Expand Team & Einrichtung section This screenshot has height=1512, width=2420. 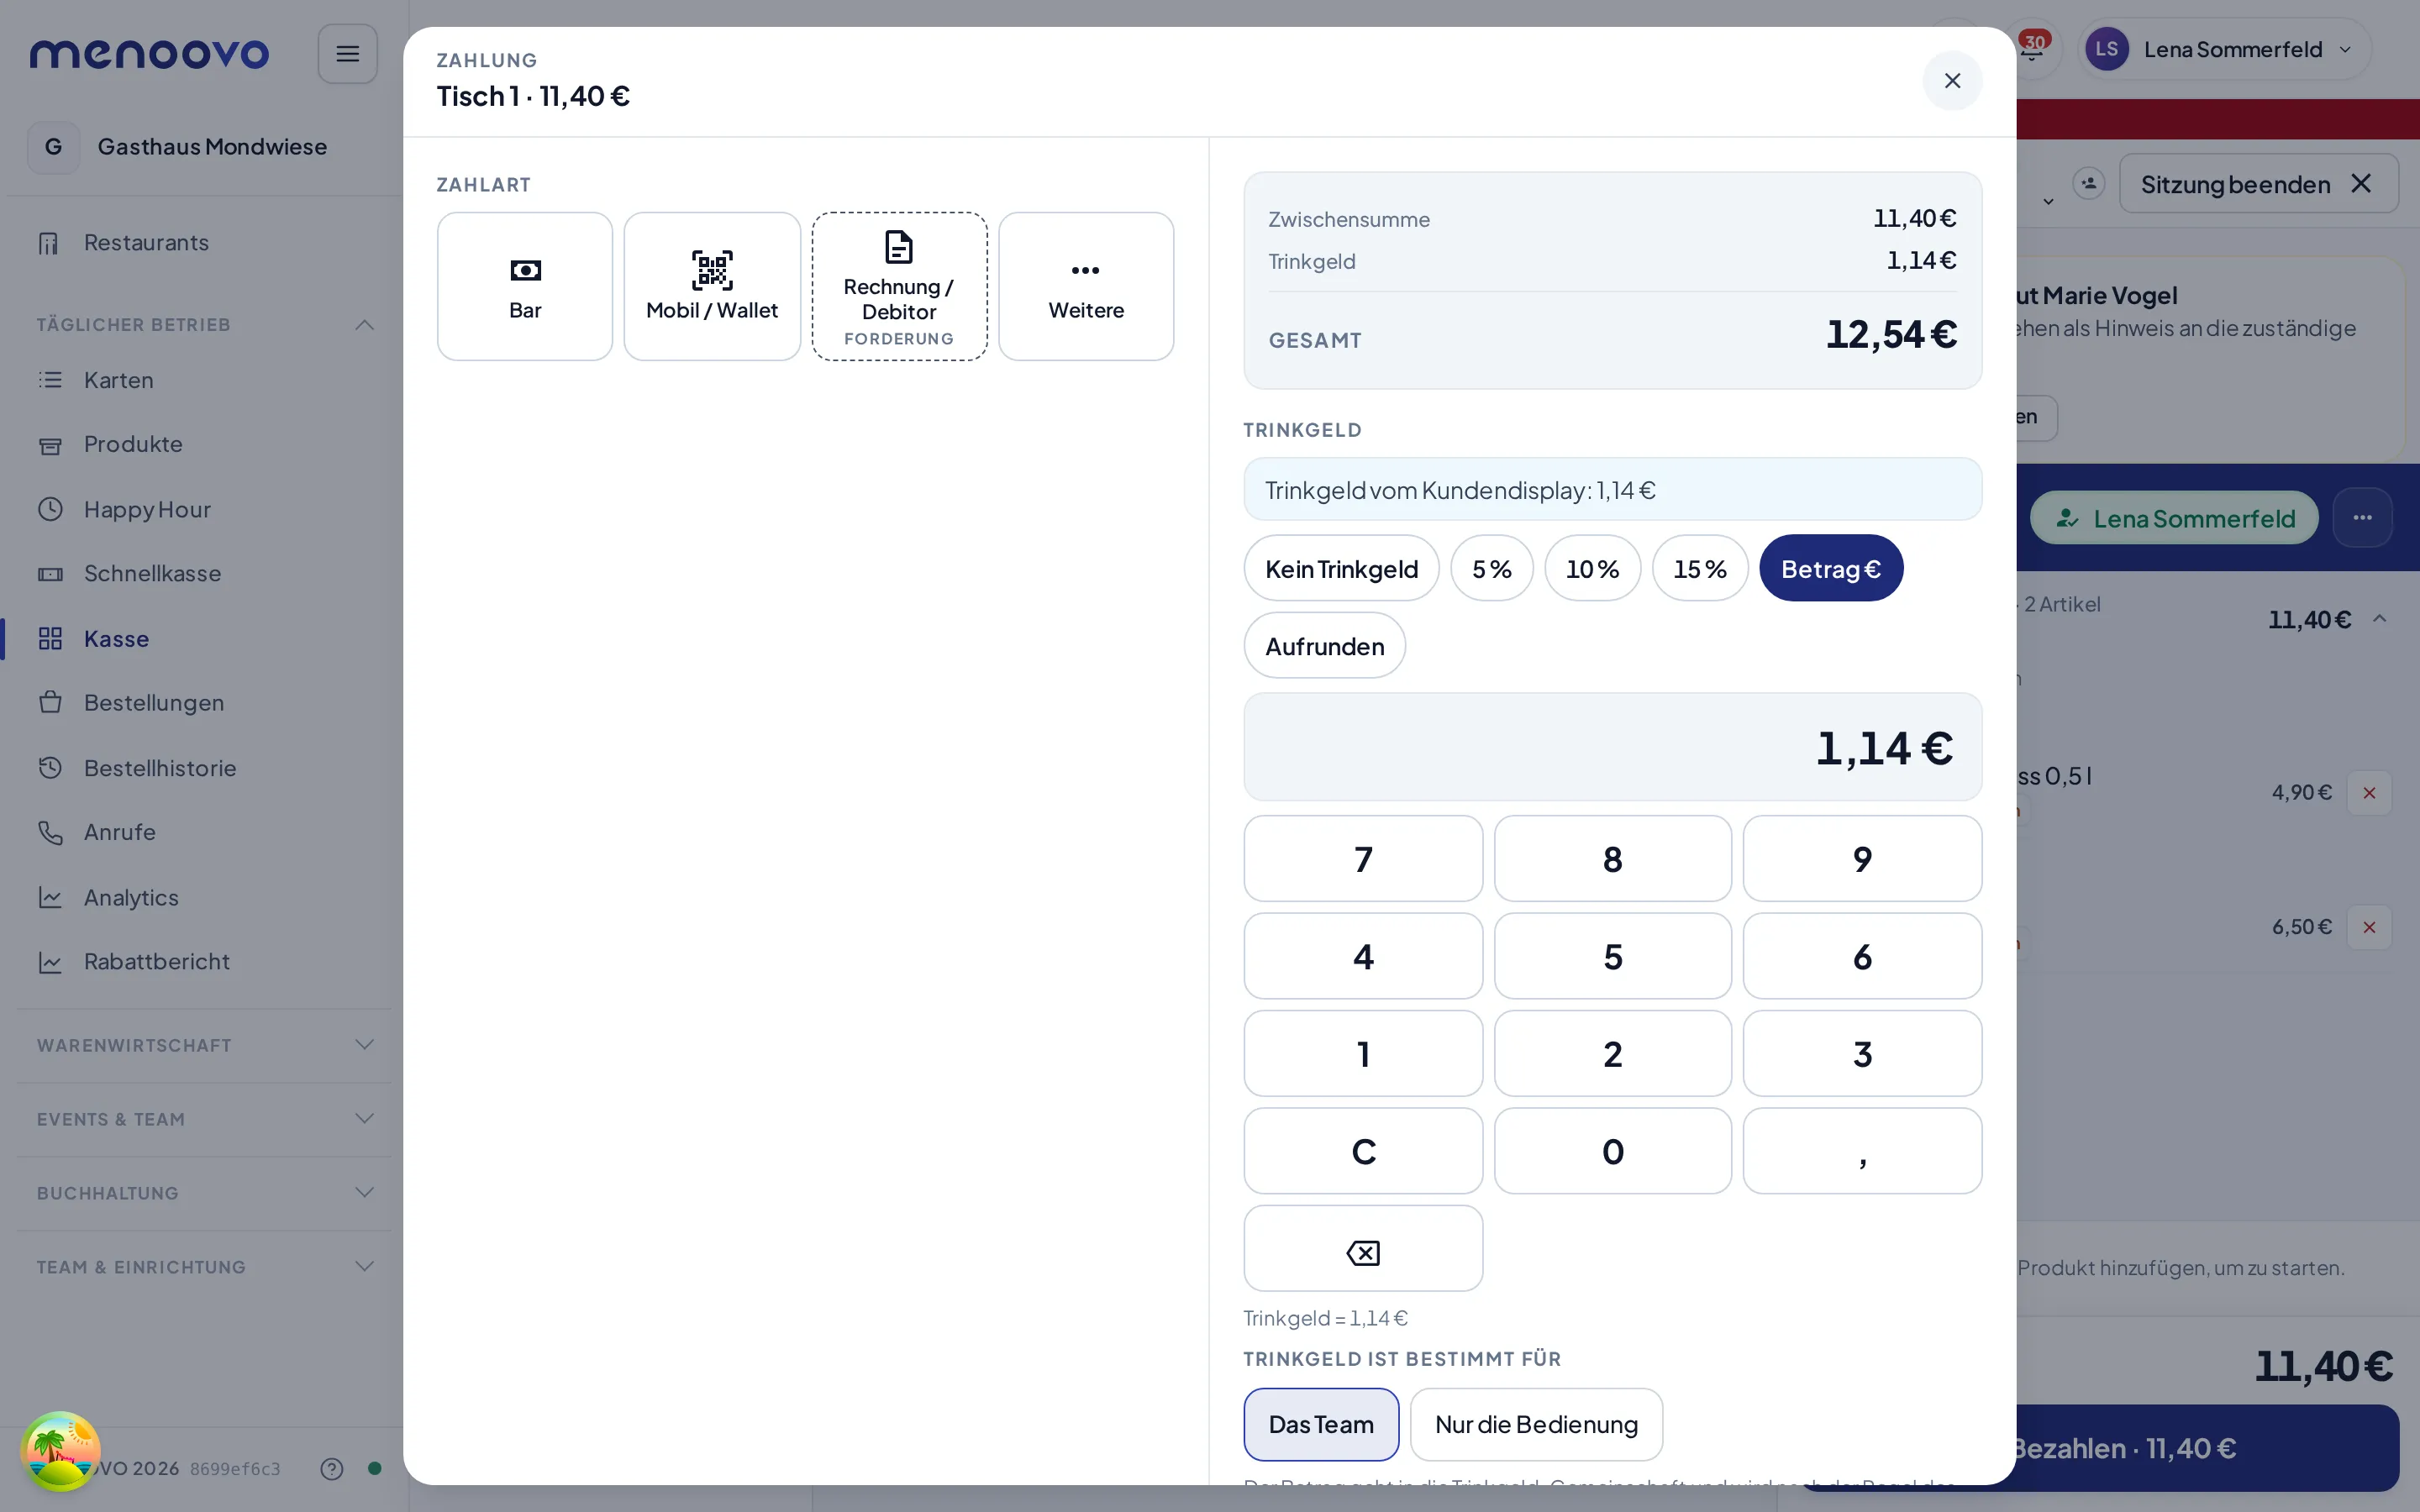point(205,1267)
